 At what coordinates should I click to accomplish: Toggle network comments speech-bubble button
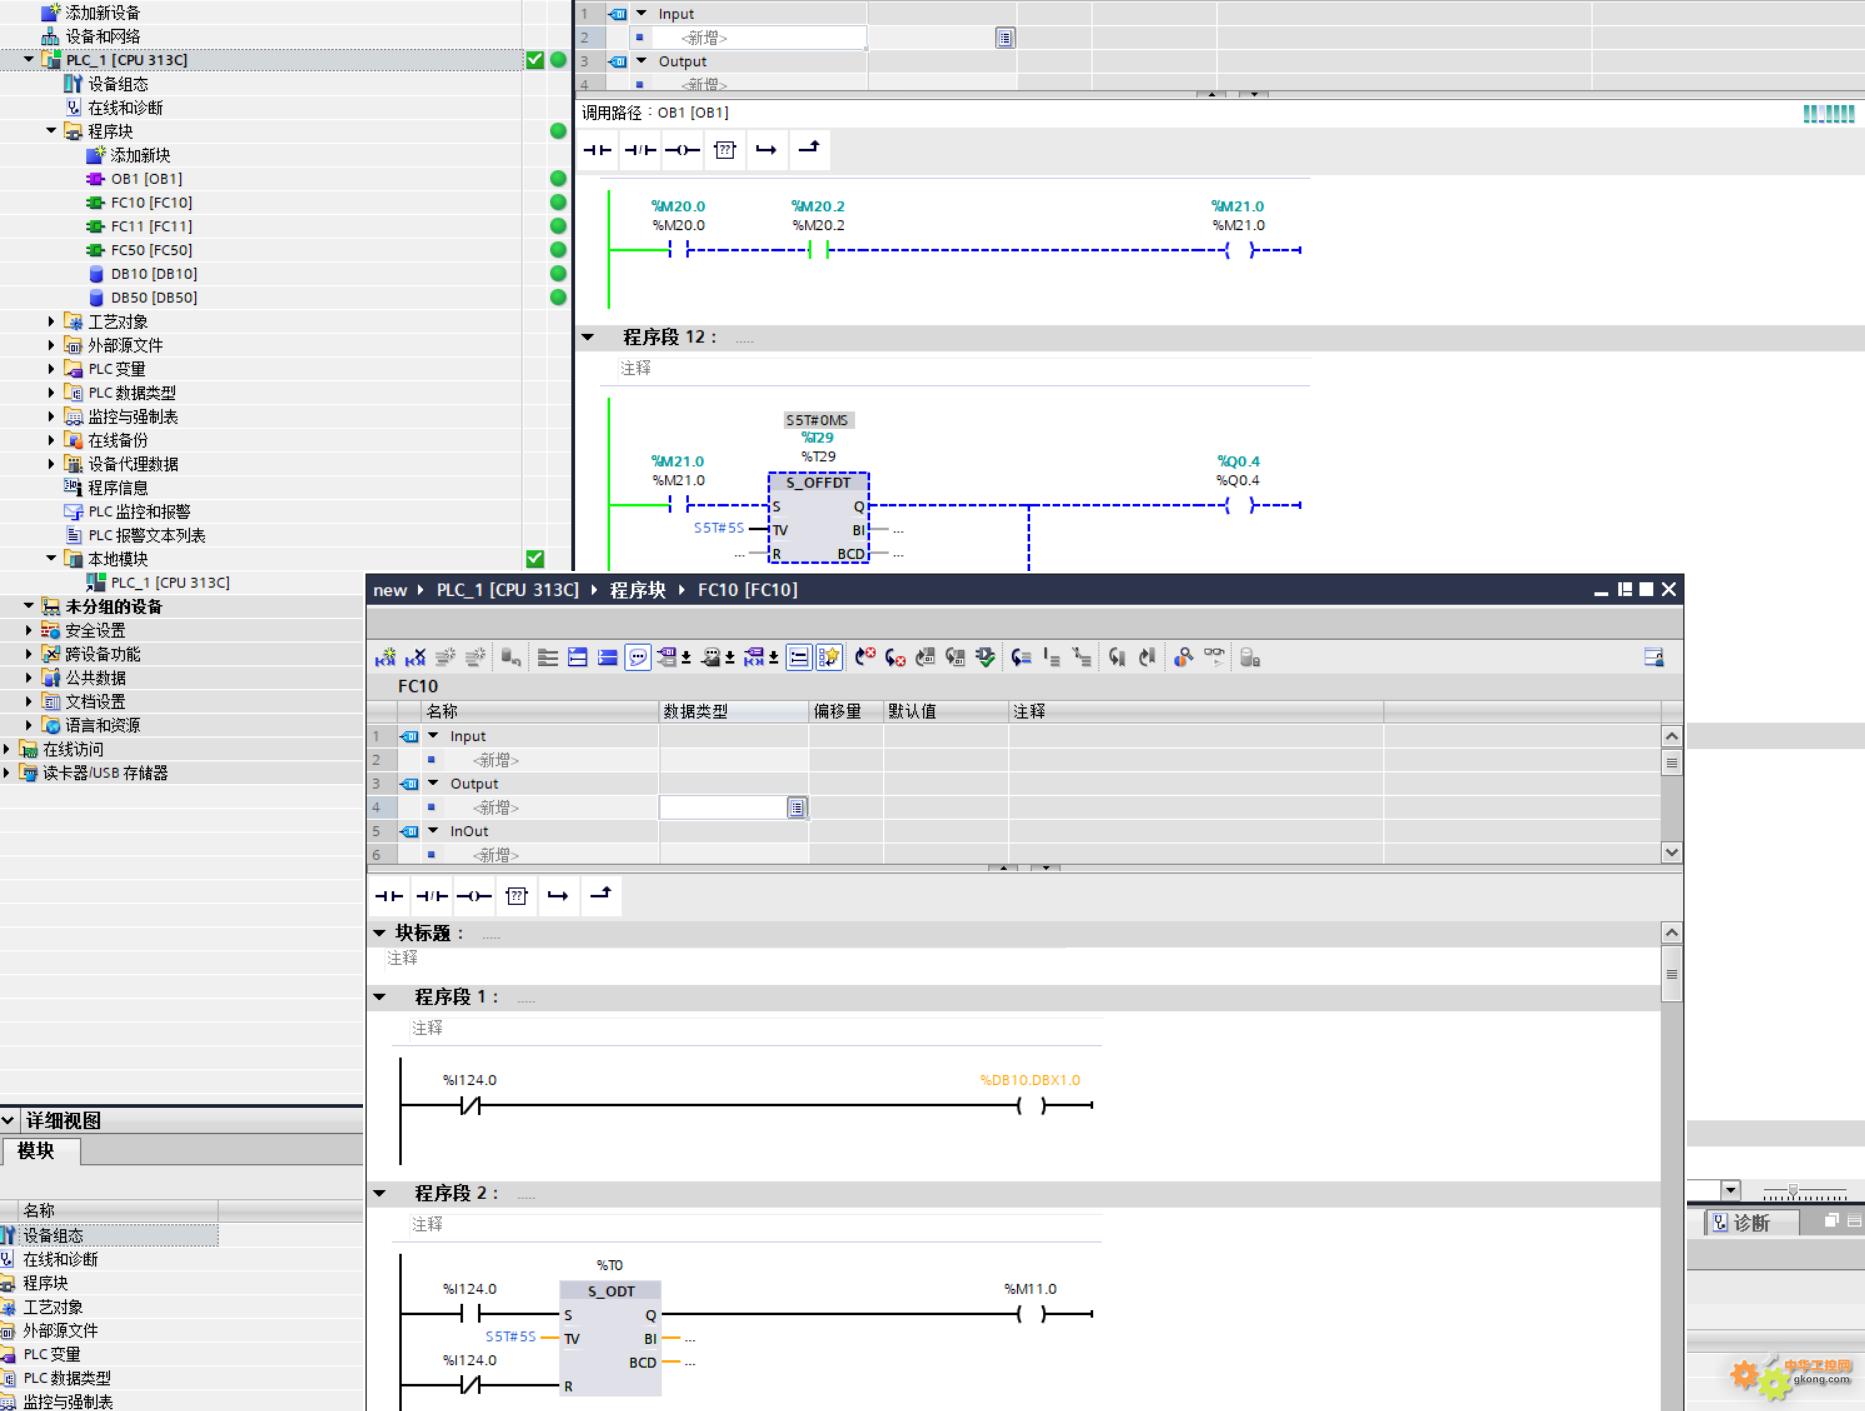[x=637, y=657]
